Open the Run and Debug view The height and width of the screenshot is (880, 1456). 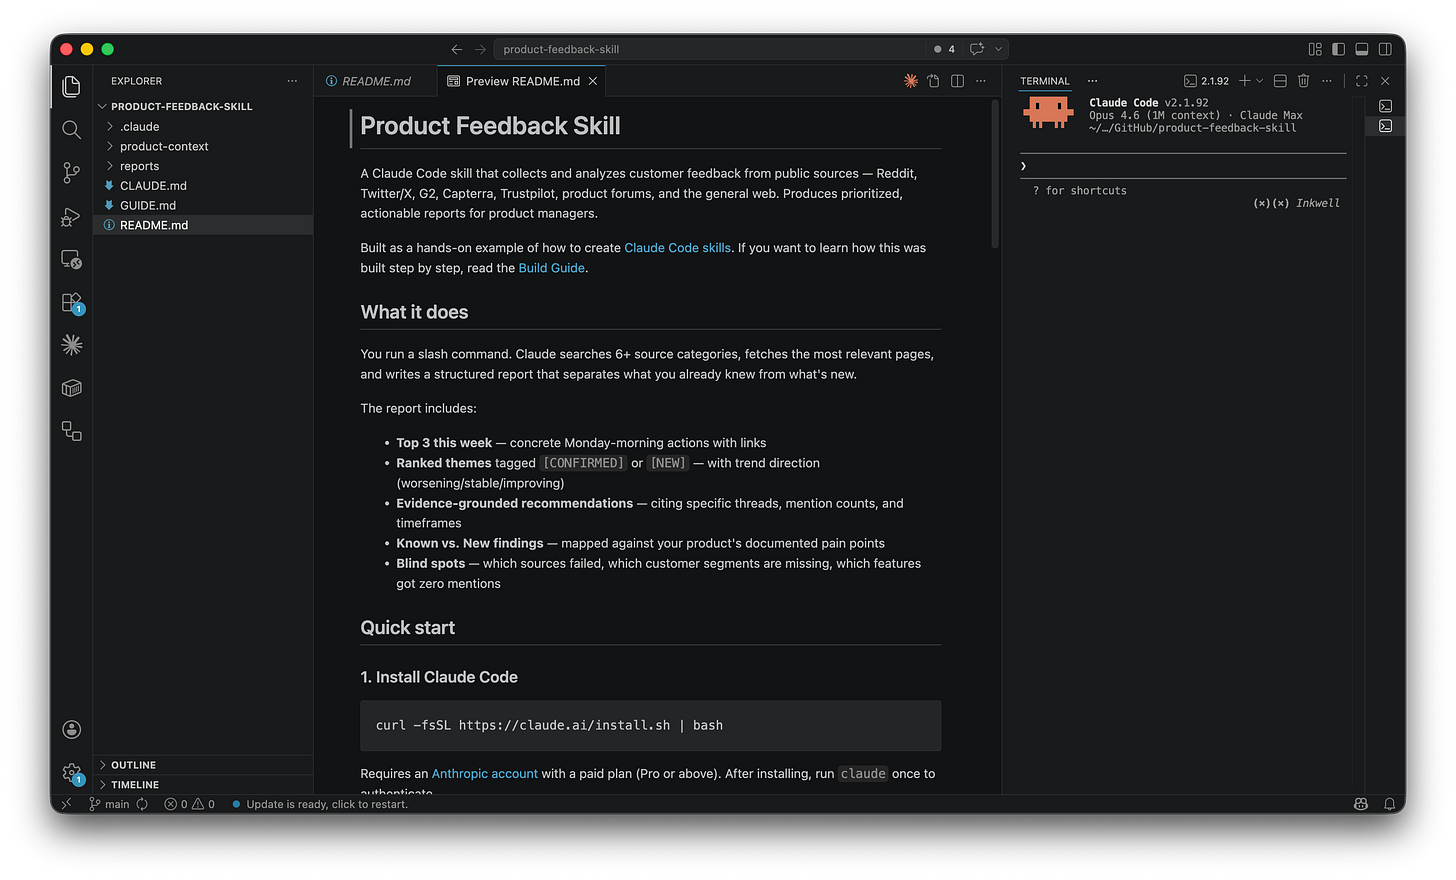71,216
